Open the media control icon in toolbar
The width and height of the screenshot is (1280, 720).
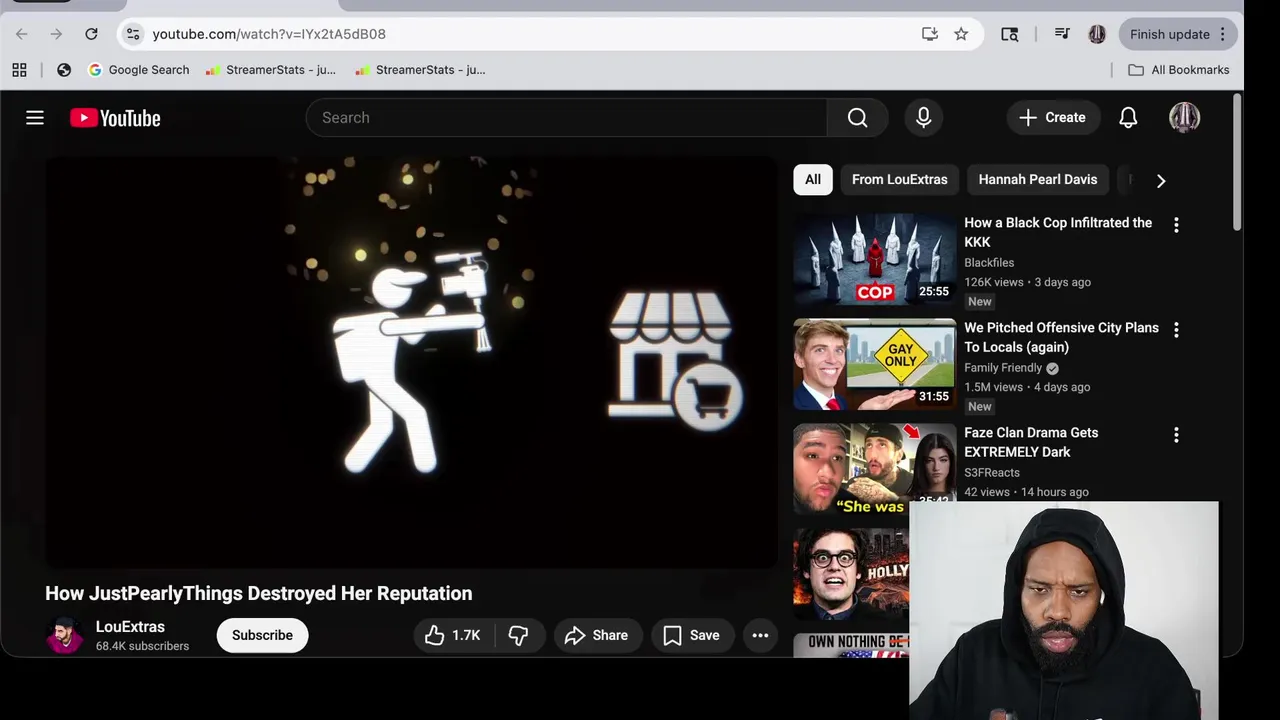(1062, 34)
